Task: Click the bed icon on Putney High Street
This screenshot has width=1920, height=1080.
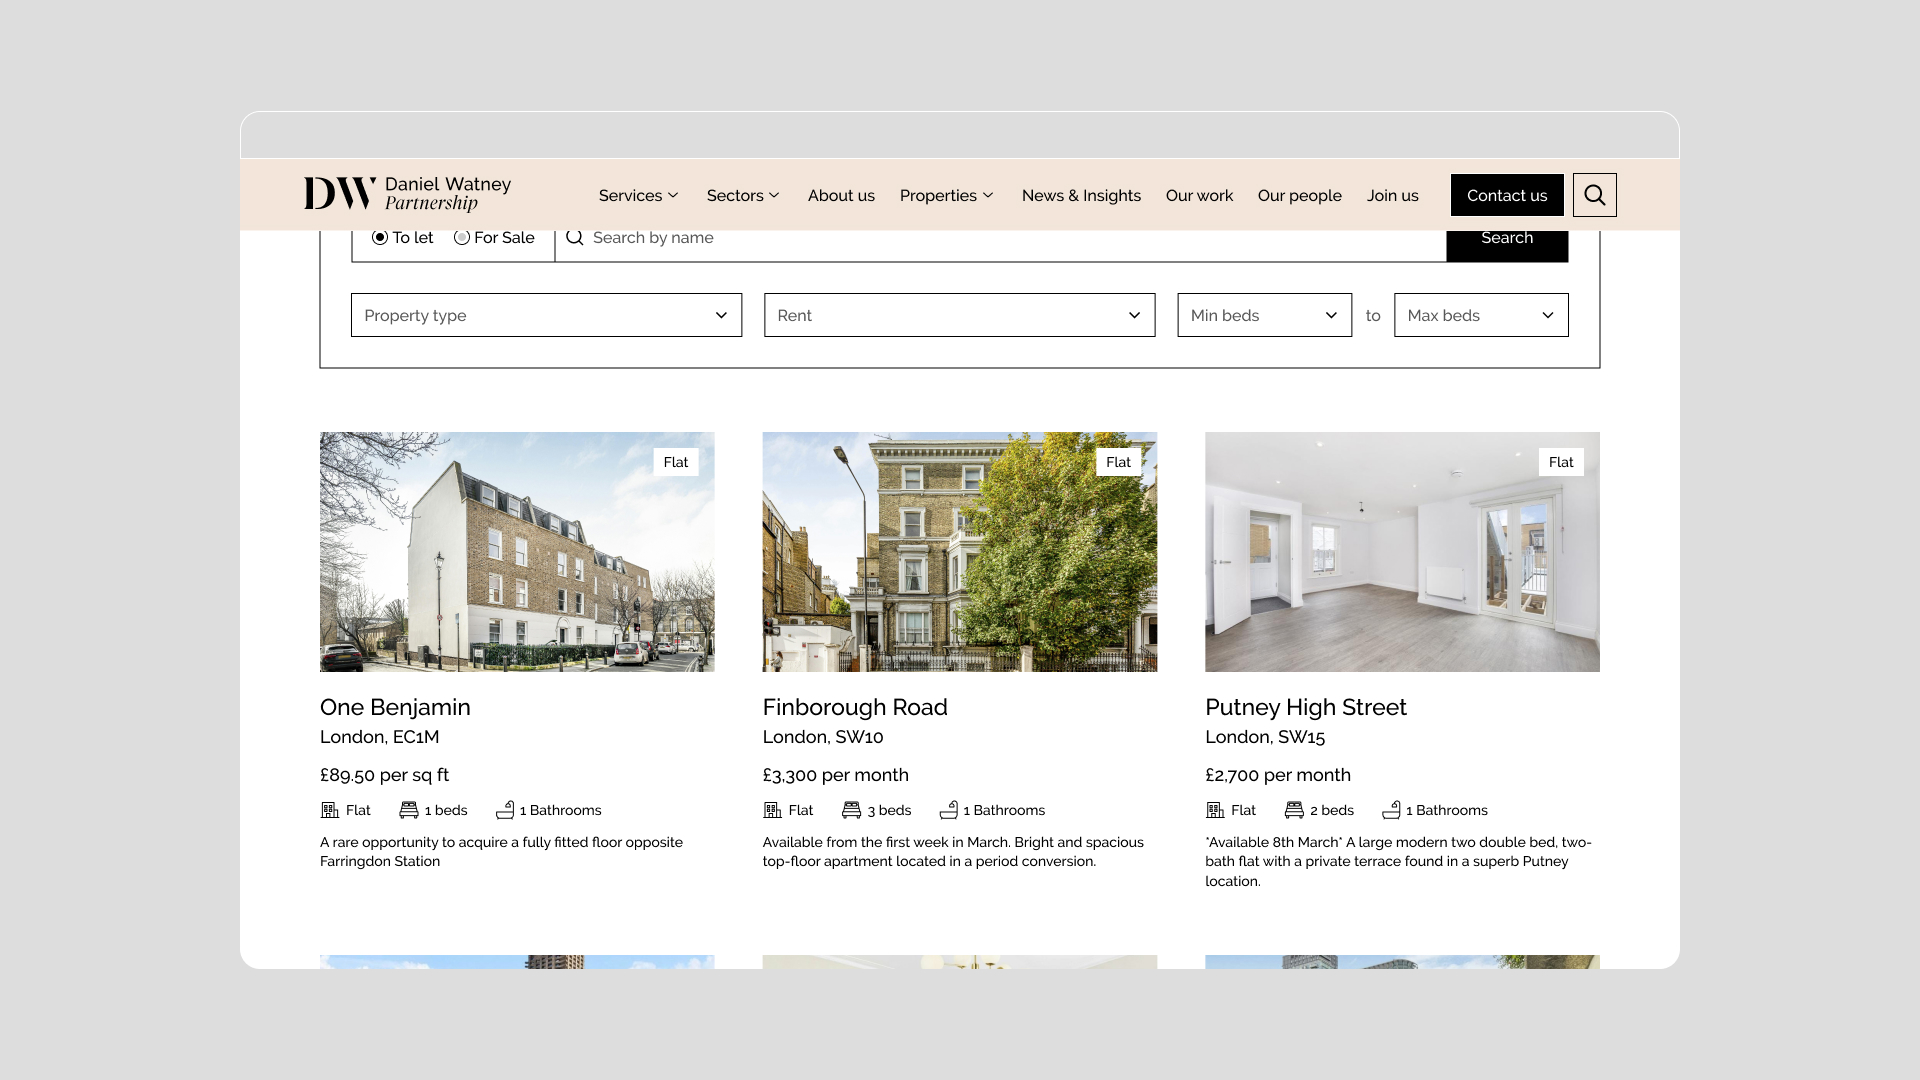Action: (x=1294, y=810)
